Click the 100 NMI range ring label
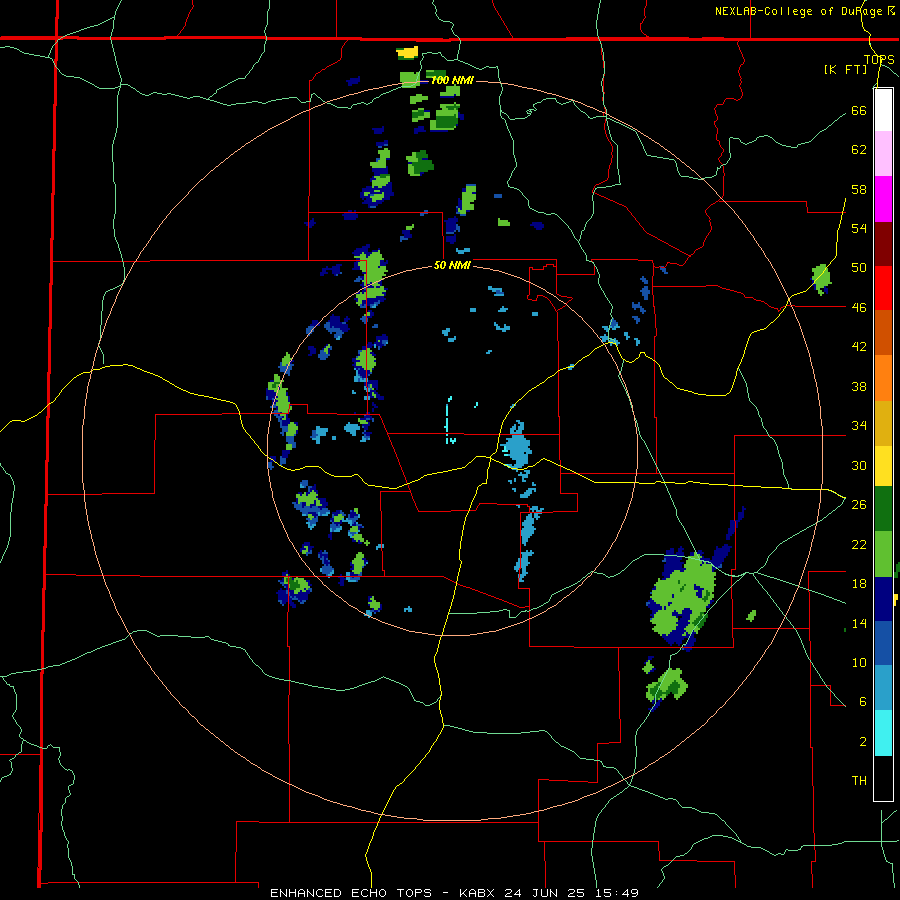Screen dimensions: 900x900 [452, 80]
